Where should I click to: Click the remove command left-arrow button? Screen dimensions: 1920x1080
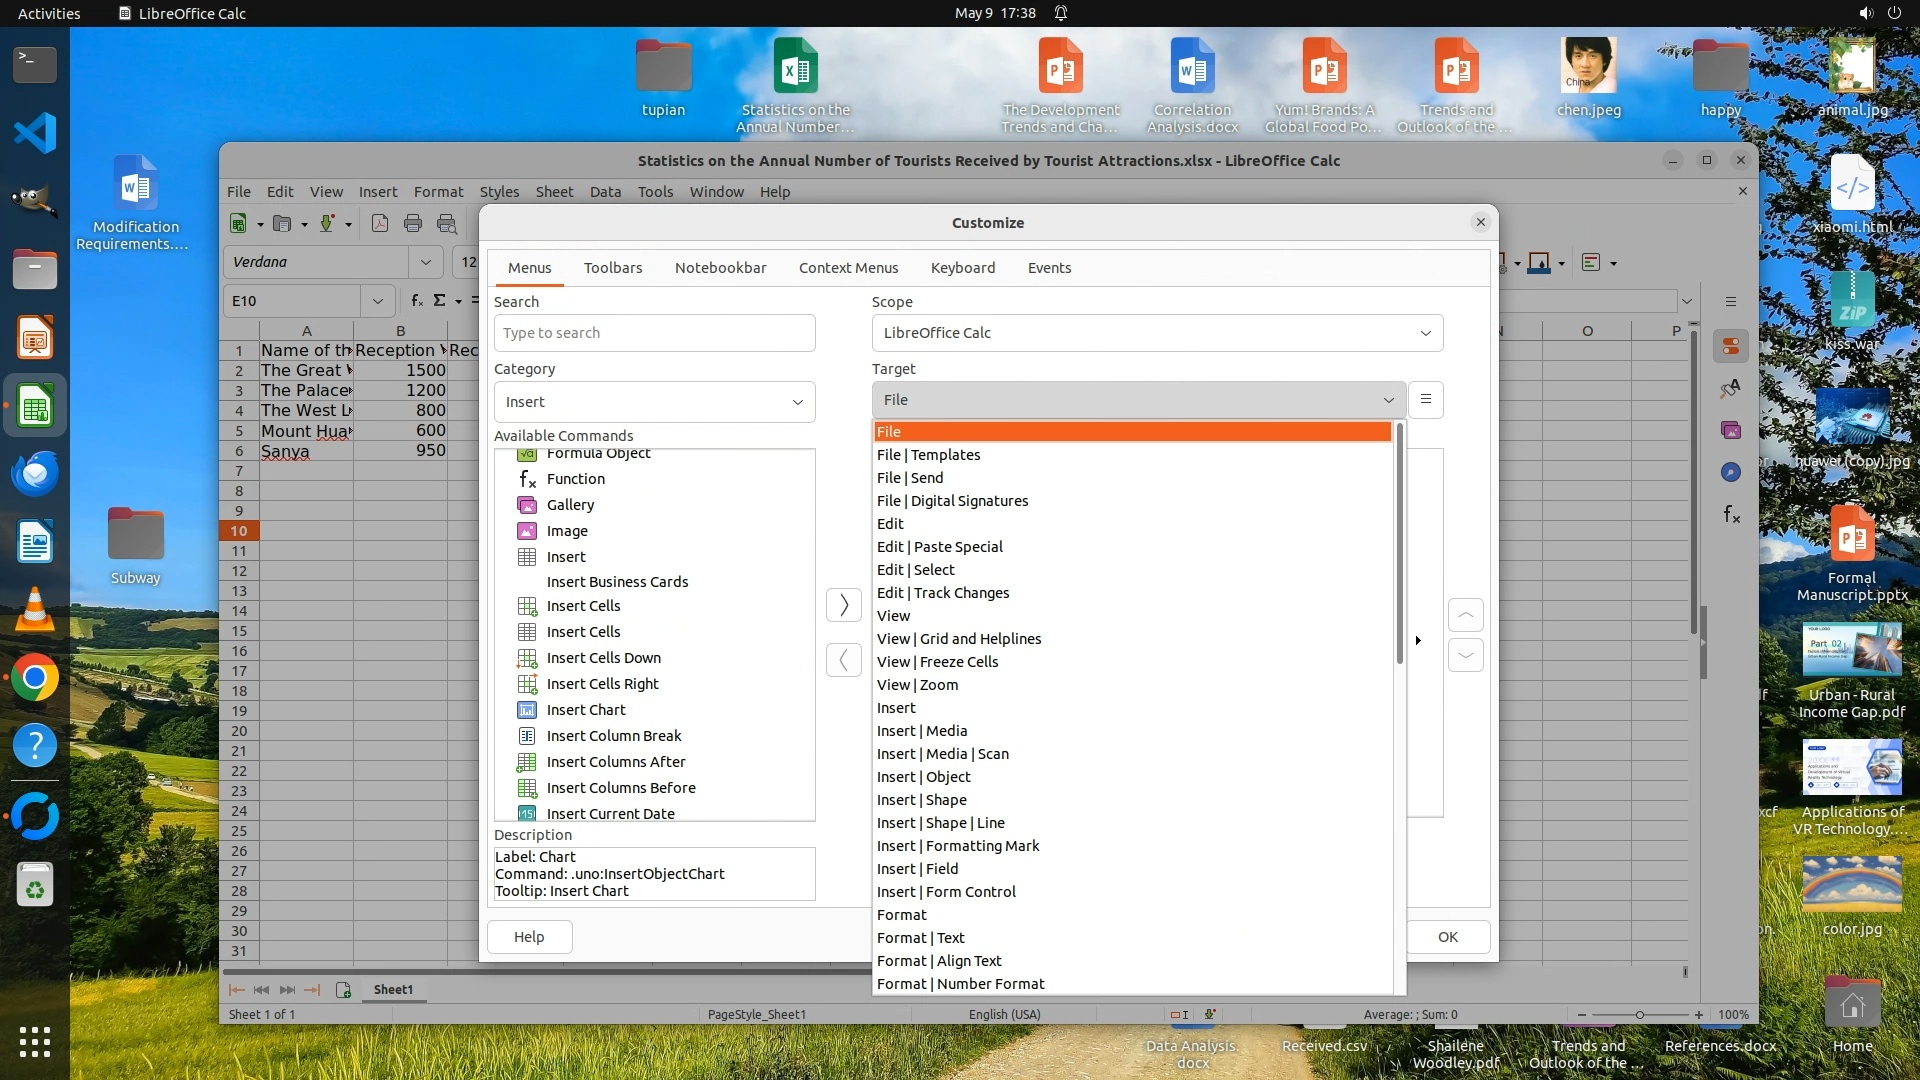click(x=843, y=660)
